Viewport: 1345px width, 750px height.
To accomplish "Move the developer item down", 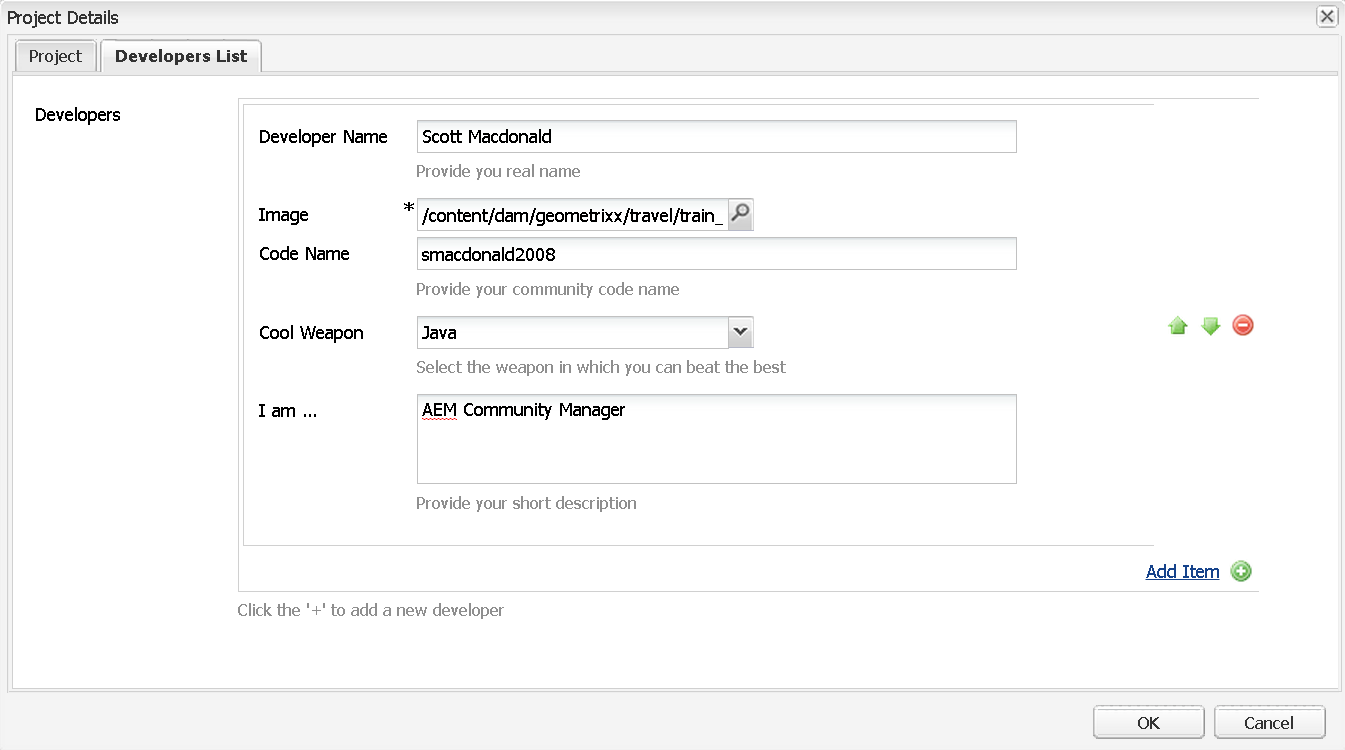I will [x=1211, y=326].
